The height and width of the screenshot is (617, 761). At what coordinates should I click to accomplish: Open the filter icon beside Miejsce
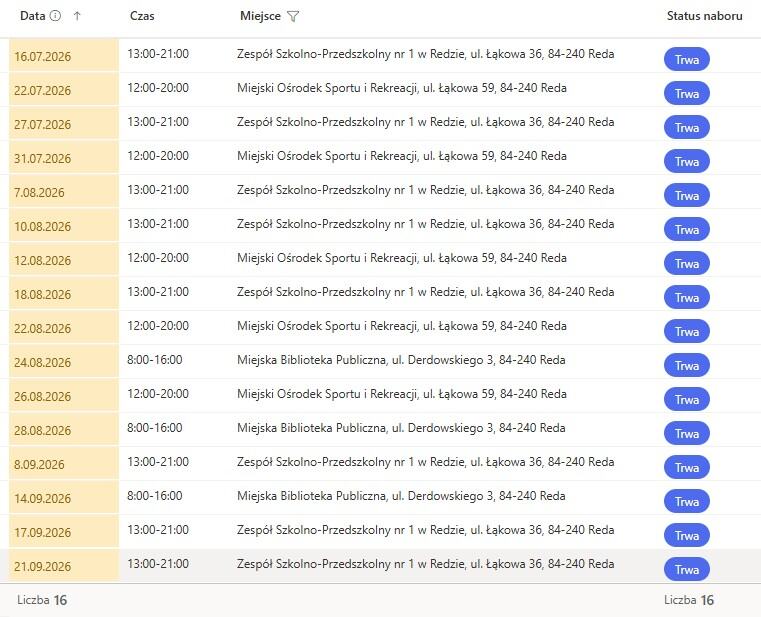[293, 17]
